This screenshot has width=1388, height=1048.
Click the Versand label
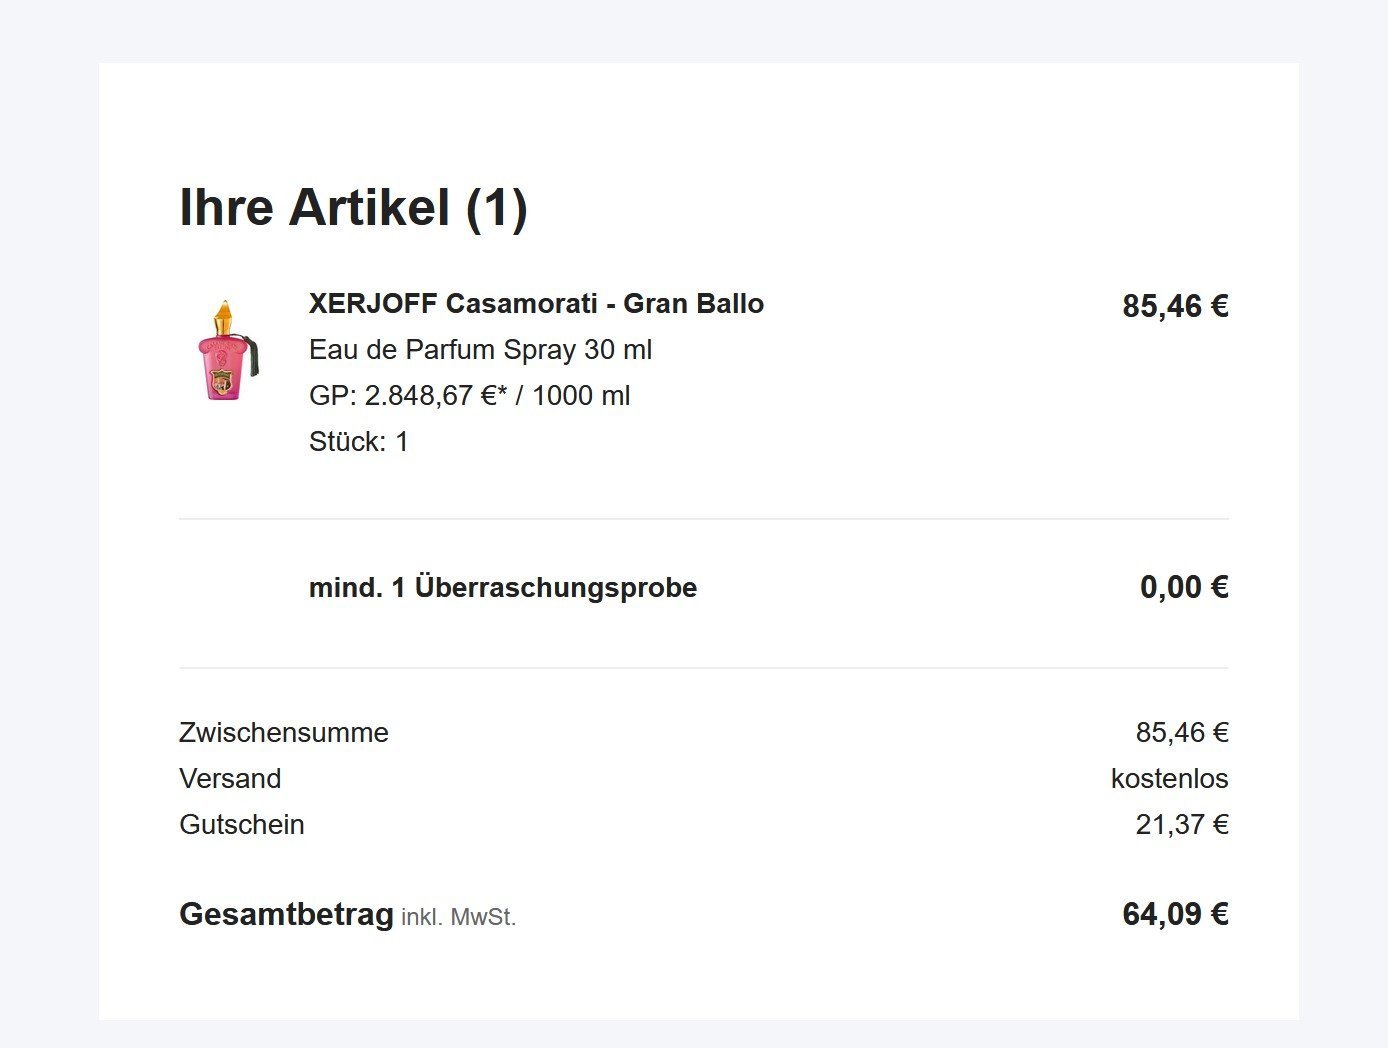click(x=230, y=779)
